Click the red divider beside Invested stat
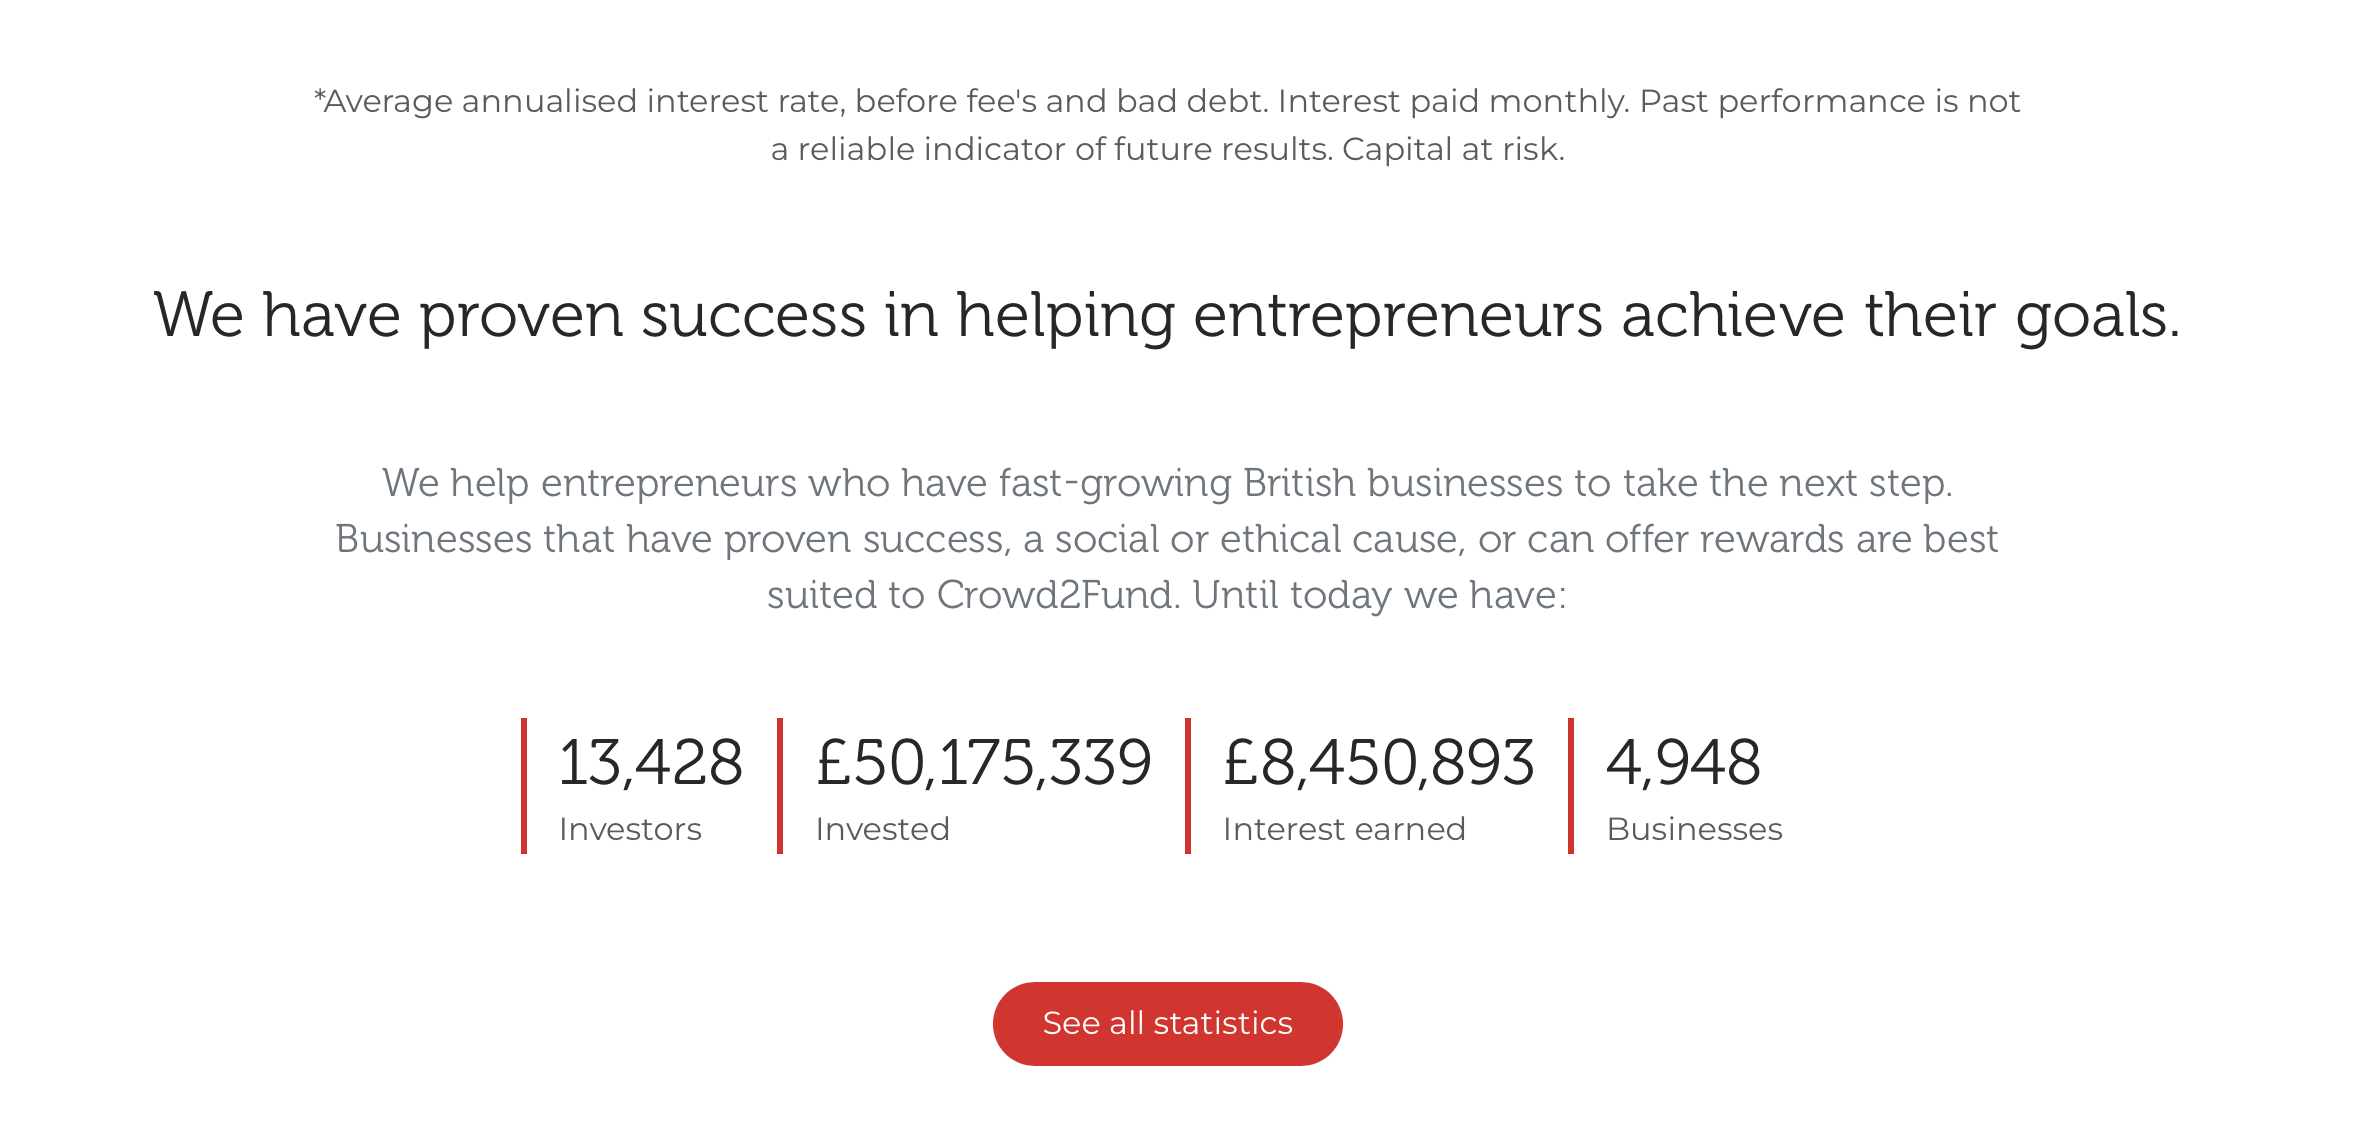The image size is (2354, 1148). point(780,786)
